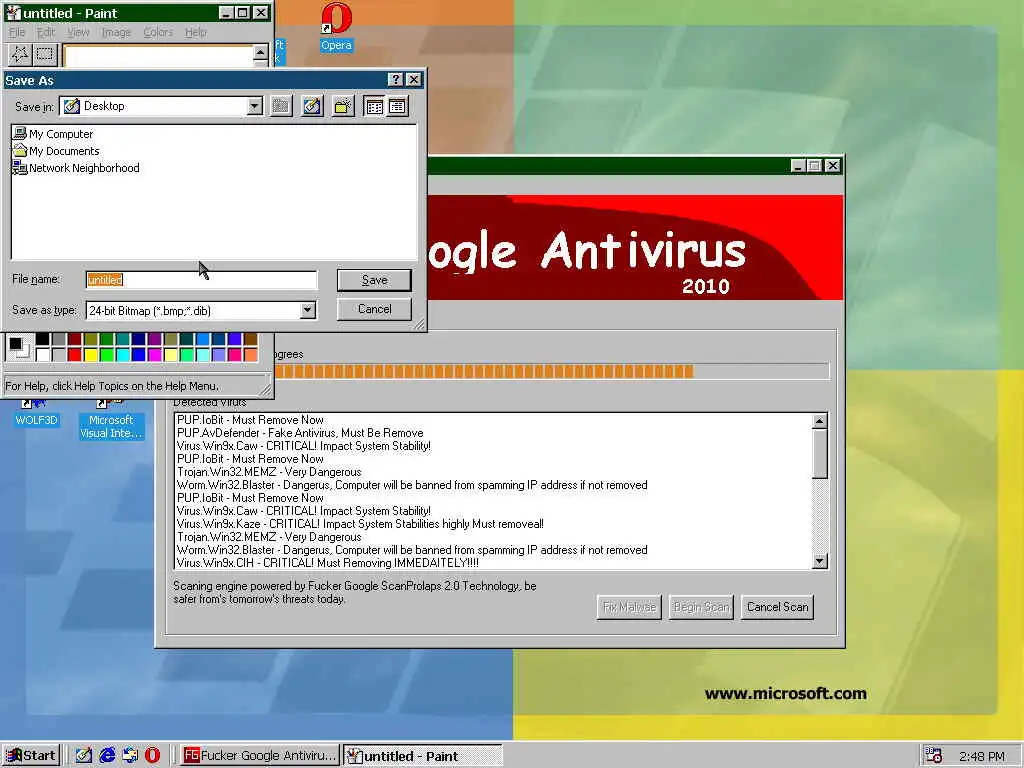Open Paint's Edit menu
This screenshot has height=768, width=1024.
[x=46, y=32]
